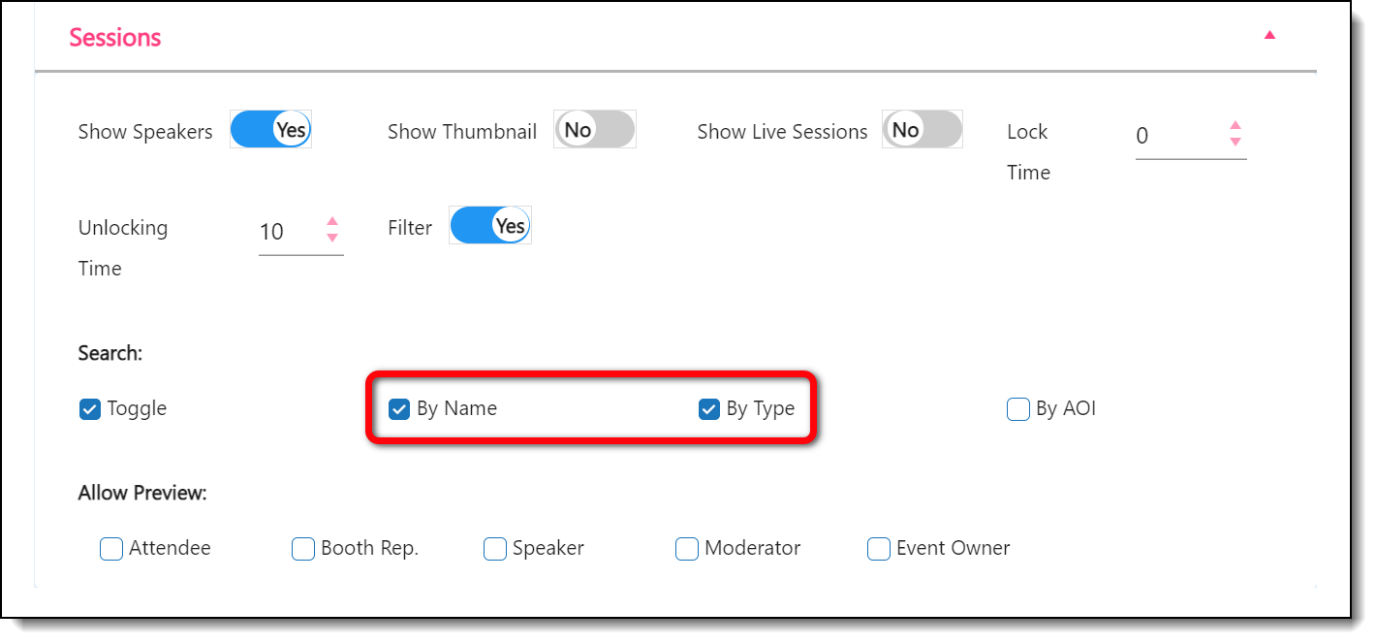
Task: Increase Lock Time with up arrow
Action: (x=1235, y=126)
